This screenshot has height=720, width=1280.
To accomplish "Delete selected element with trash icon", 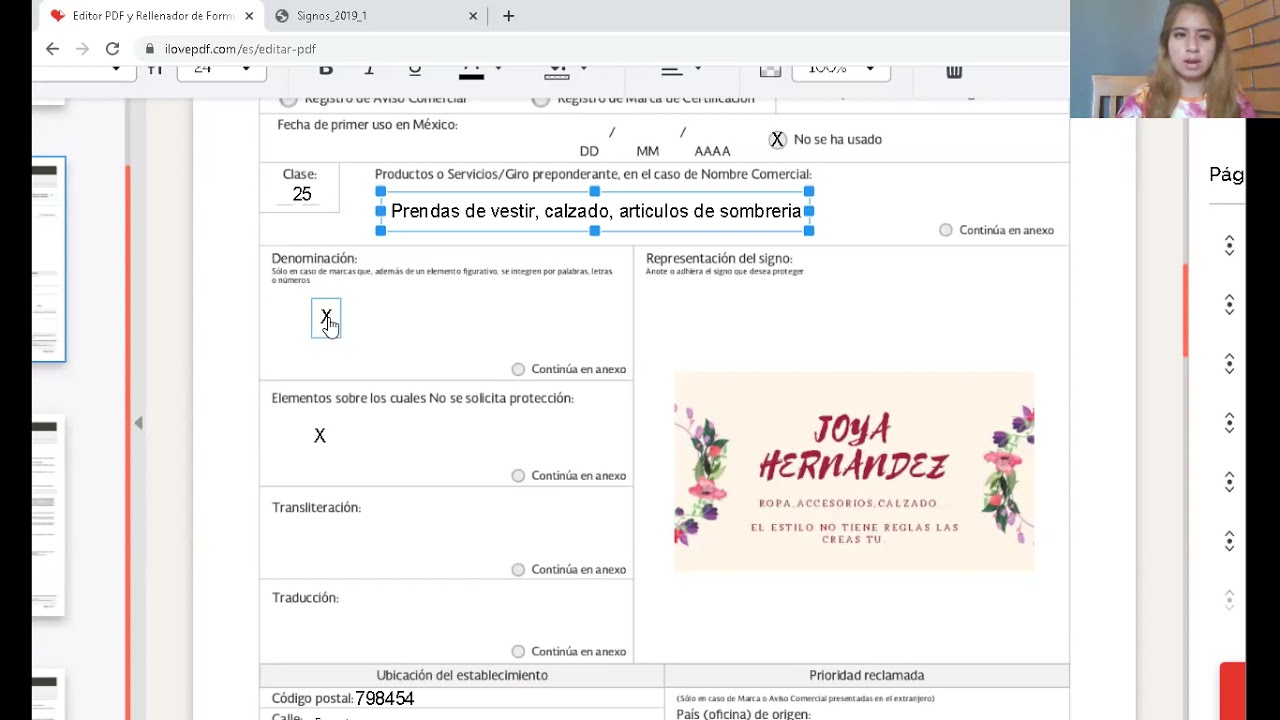I will (x=954, y=70).
